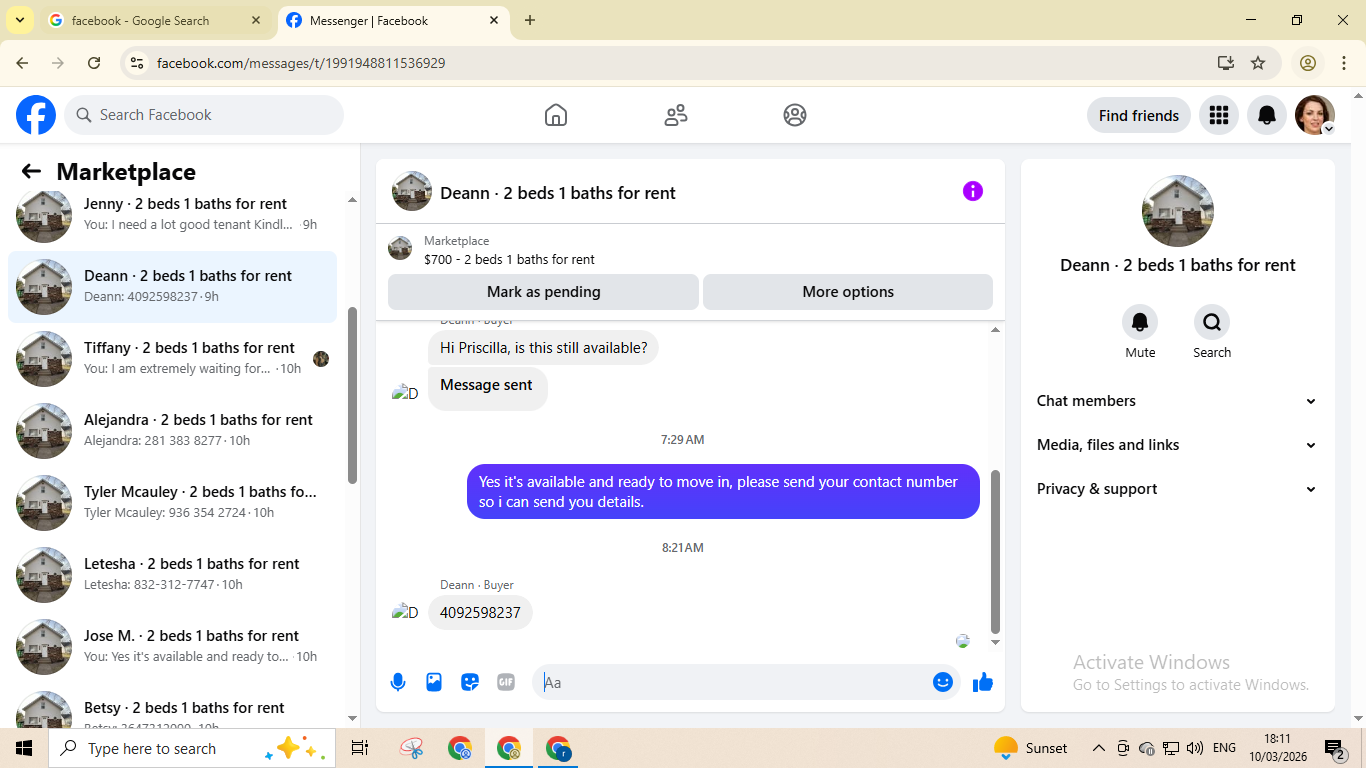This screenshot has width=1366, height=768.
Task: Mute this conversation with bell icon
Action: 1140,322
